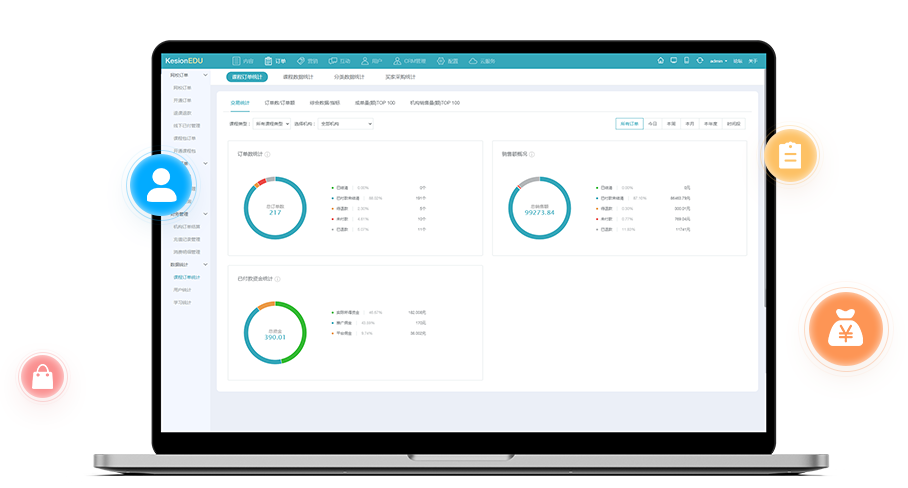The width and height of the screenshot is (908, 488).
Task: Open the 互动 chat icon in top navigation
Action: [333, 61]
